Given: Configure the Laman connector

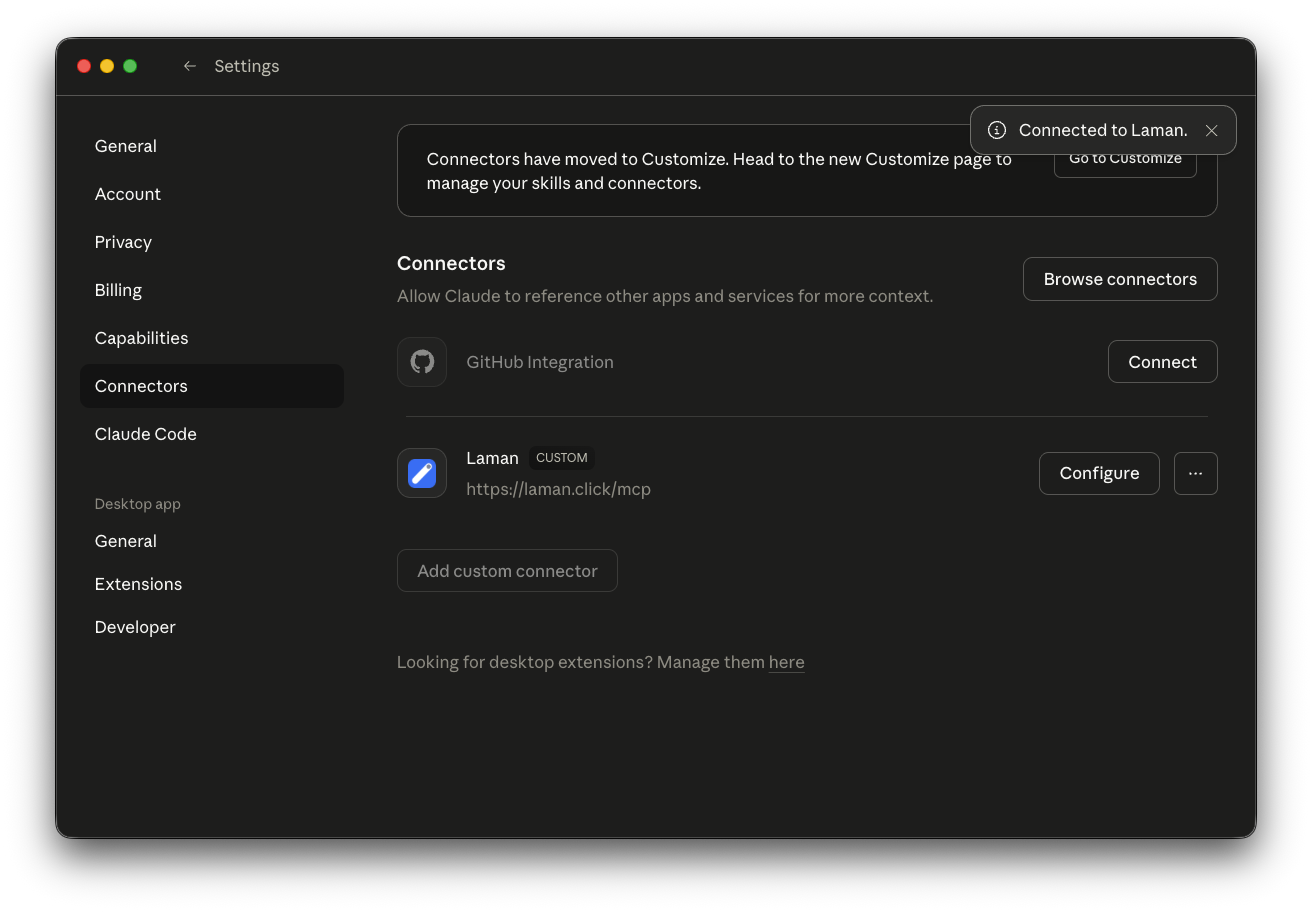Looking at the screenshot, I should (1099, 473).
